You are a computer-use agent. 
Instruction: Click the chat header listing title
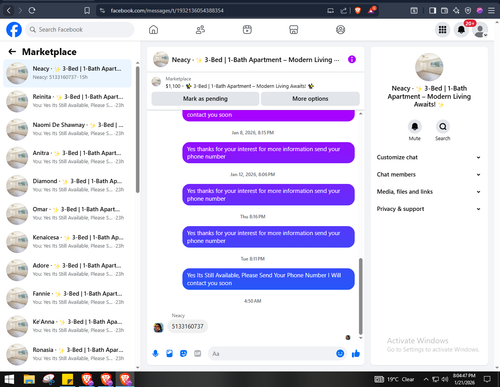point(255,60)
